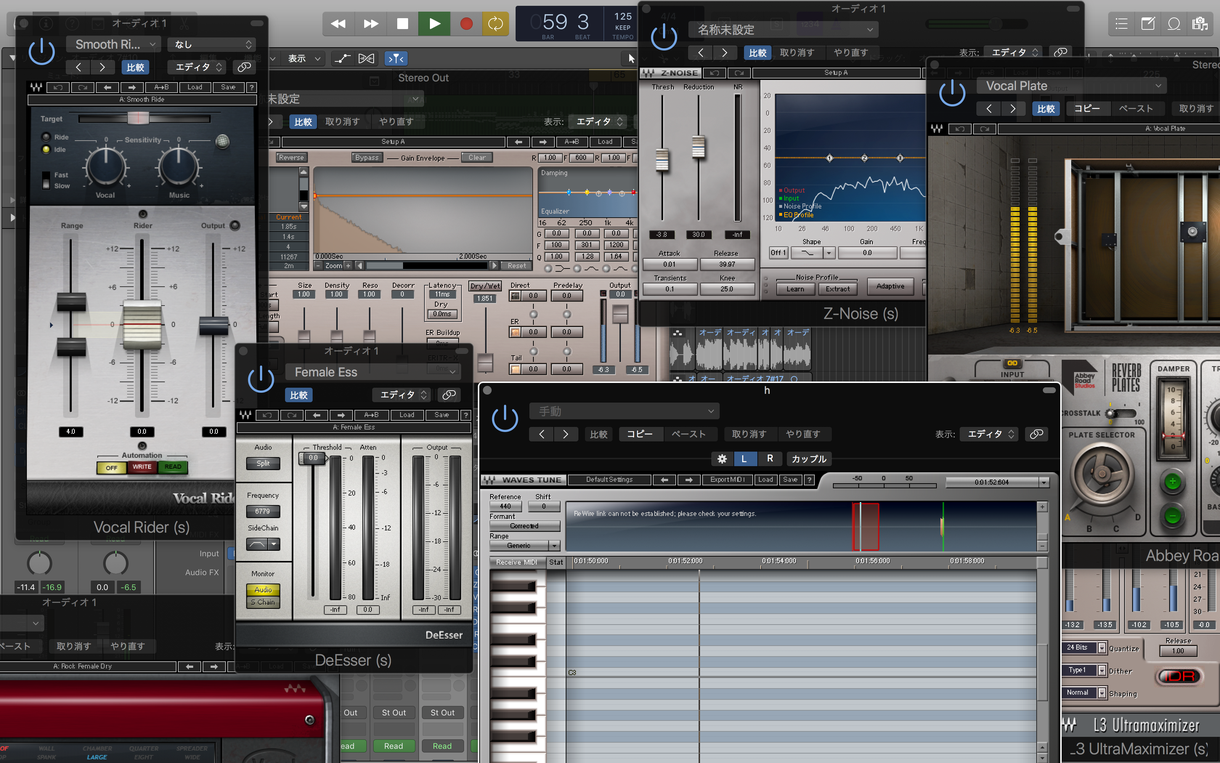Click the gear settings icon in Waves Tune

722,459
